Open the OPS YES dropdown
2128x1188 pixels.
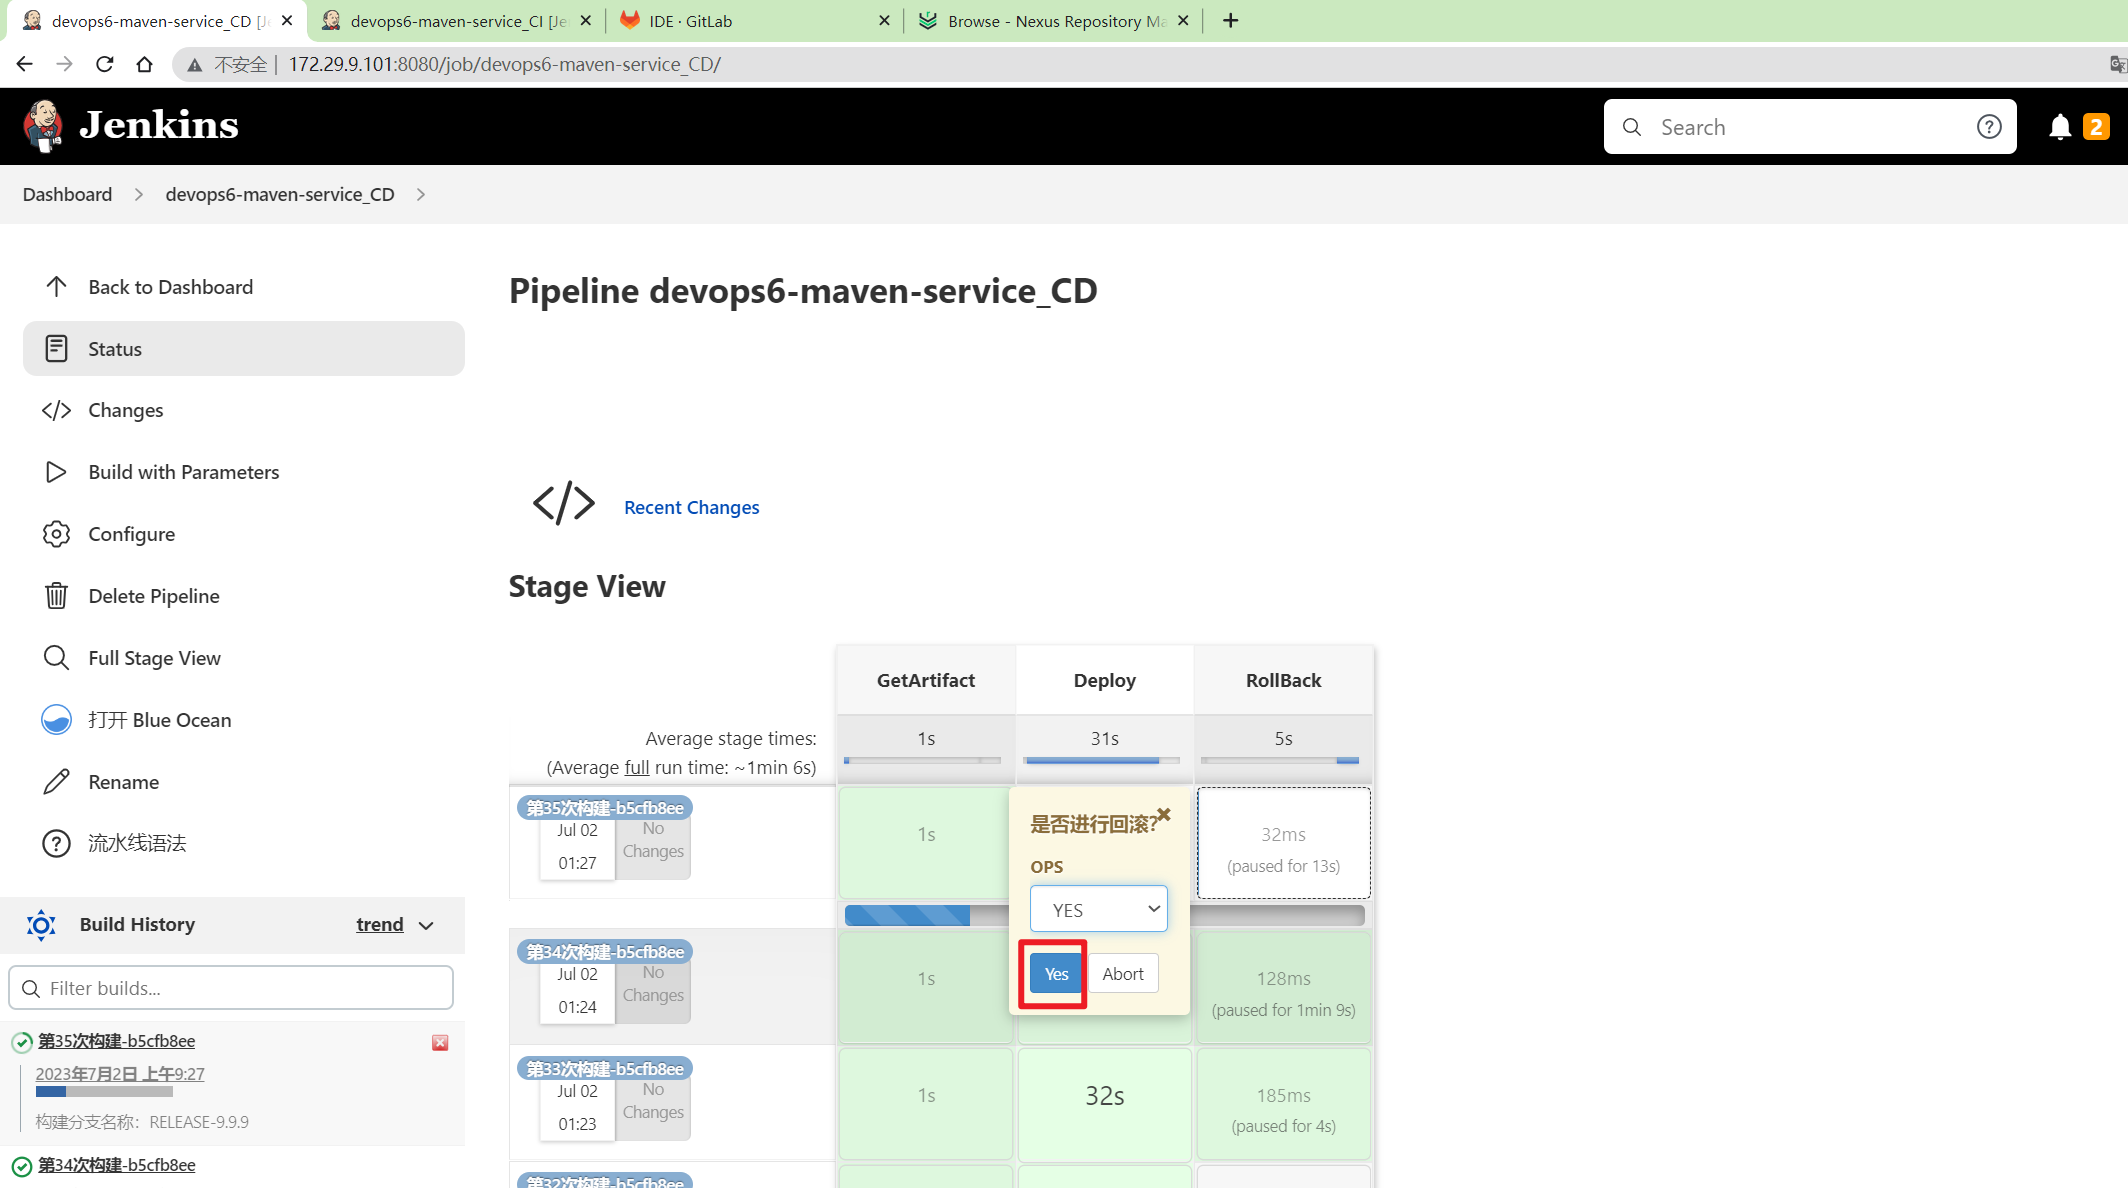tap(1098, 909)
